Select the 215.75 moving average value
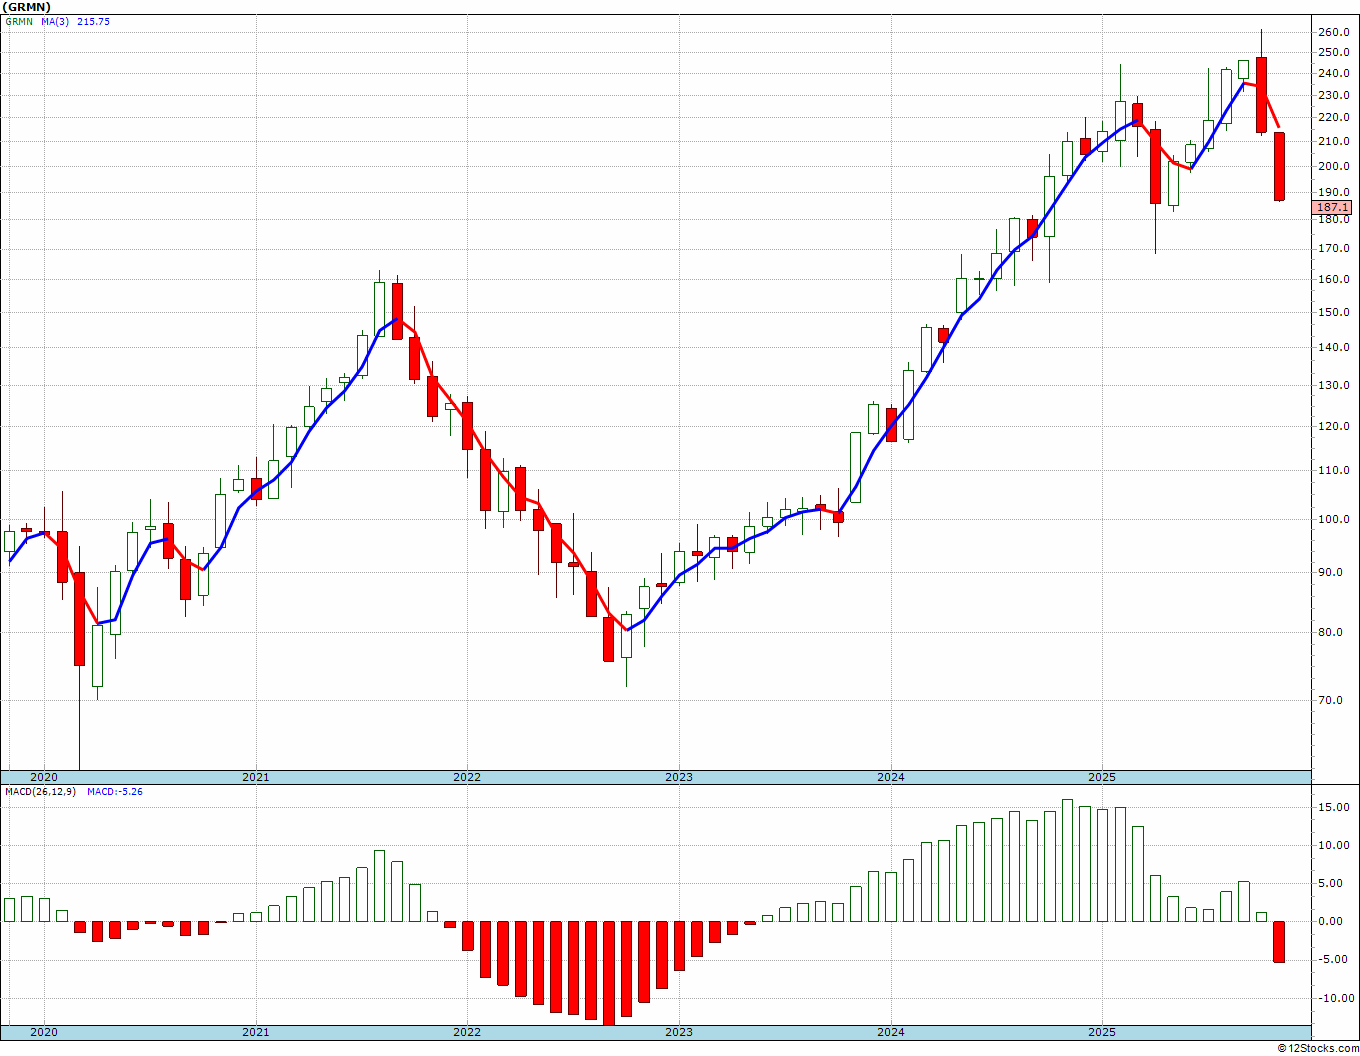Image resolution: width=1360 pixels, height=1056 pixels. coord(93,21)
